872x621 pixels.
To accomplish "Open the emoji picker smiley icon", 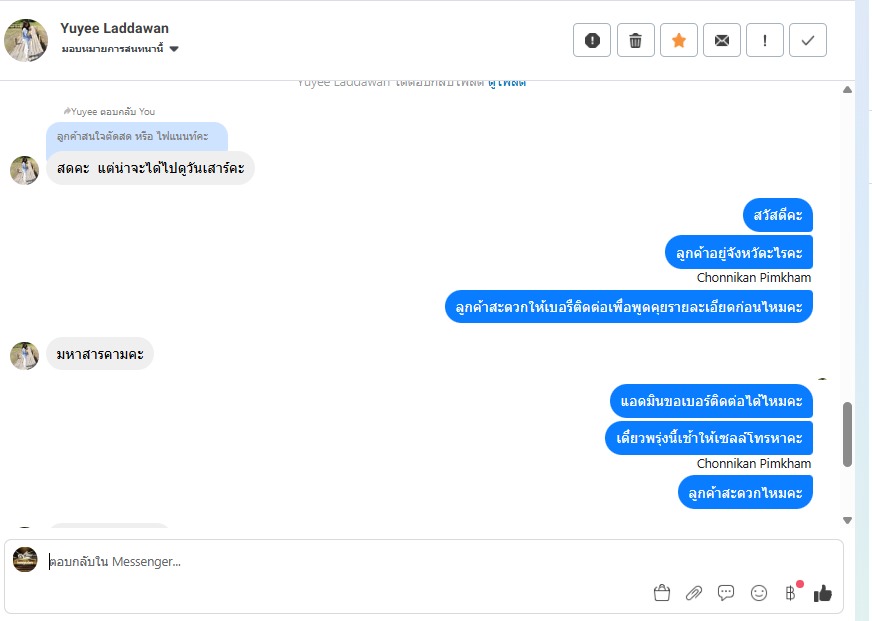I will tap(759, 593).
